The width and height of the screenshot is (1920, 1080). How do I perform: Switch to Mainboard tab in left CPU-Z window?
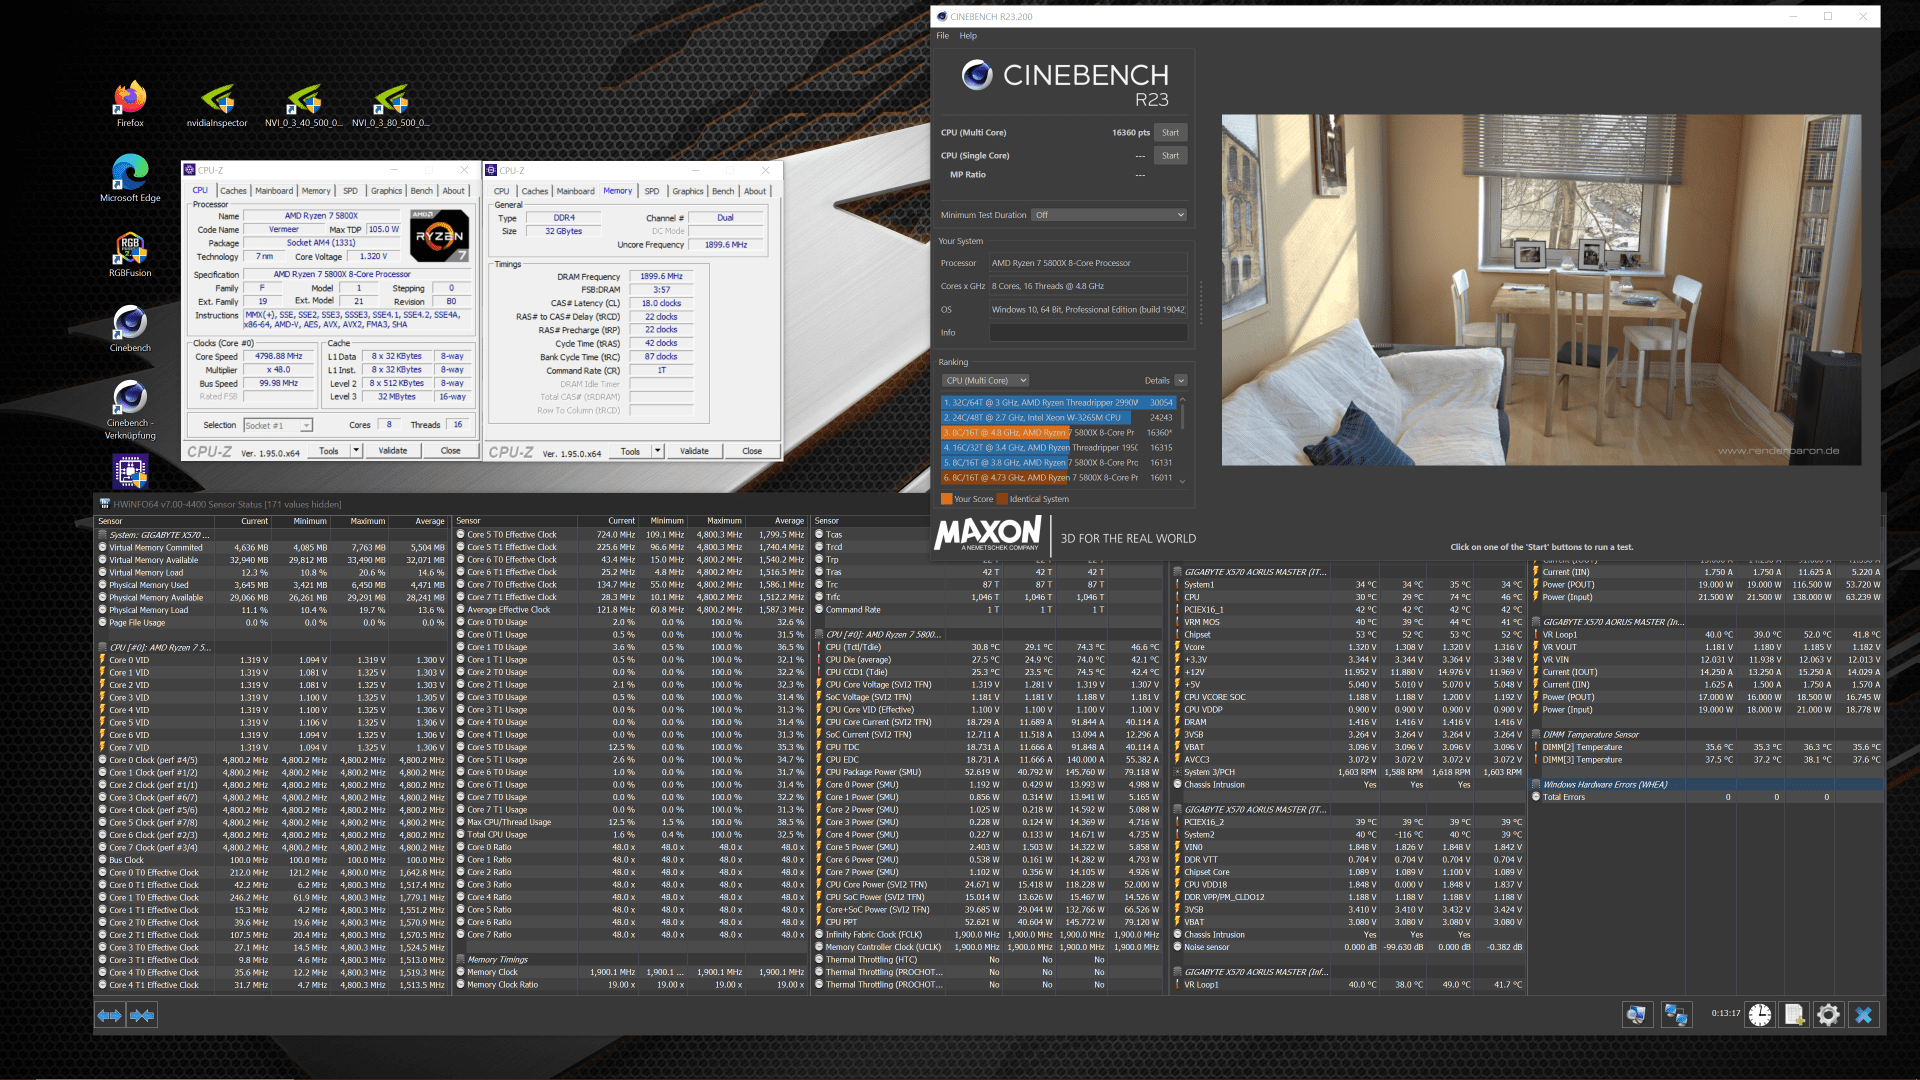point(274,191)
